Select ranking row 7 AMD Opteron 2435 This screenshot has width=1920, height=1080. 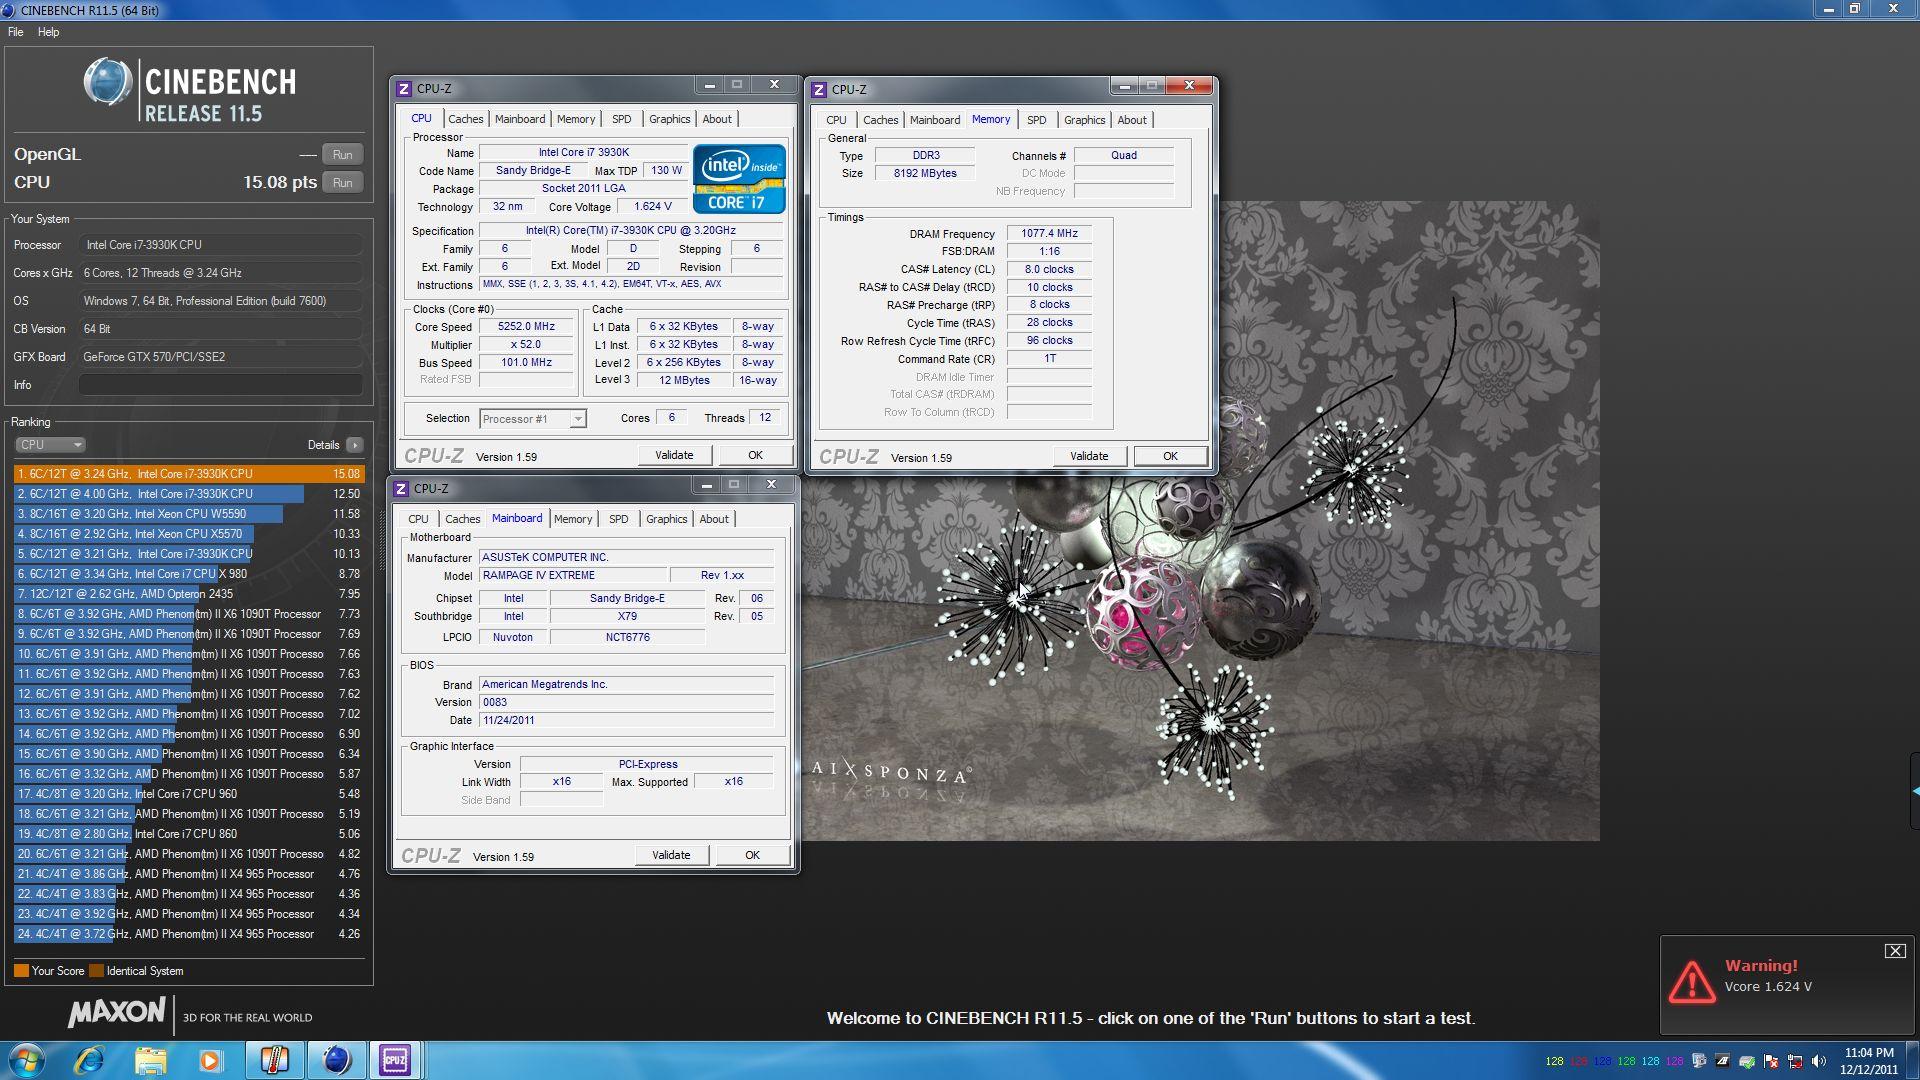(x=189, y=594)
